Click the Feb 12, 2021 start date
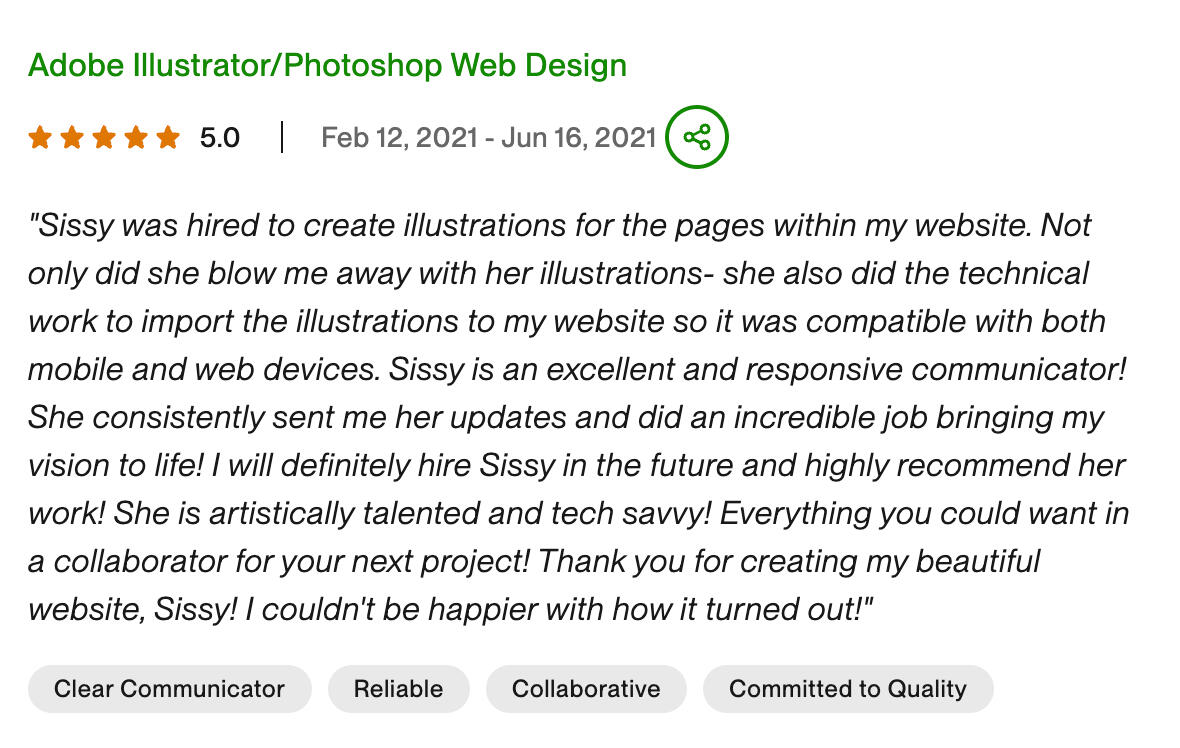This screenshot has width=1180, height=748. pyautogui.click(x=398, y=137)
